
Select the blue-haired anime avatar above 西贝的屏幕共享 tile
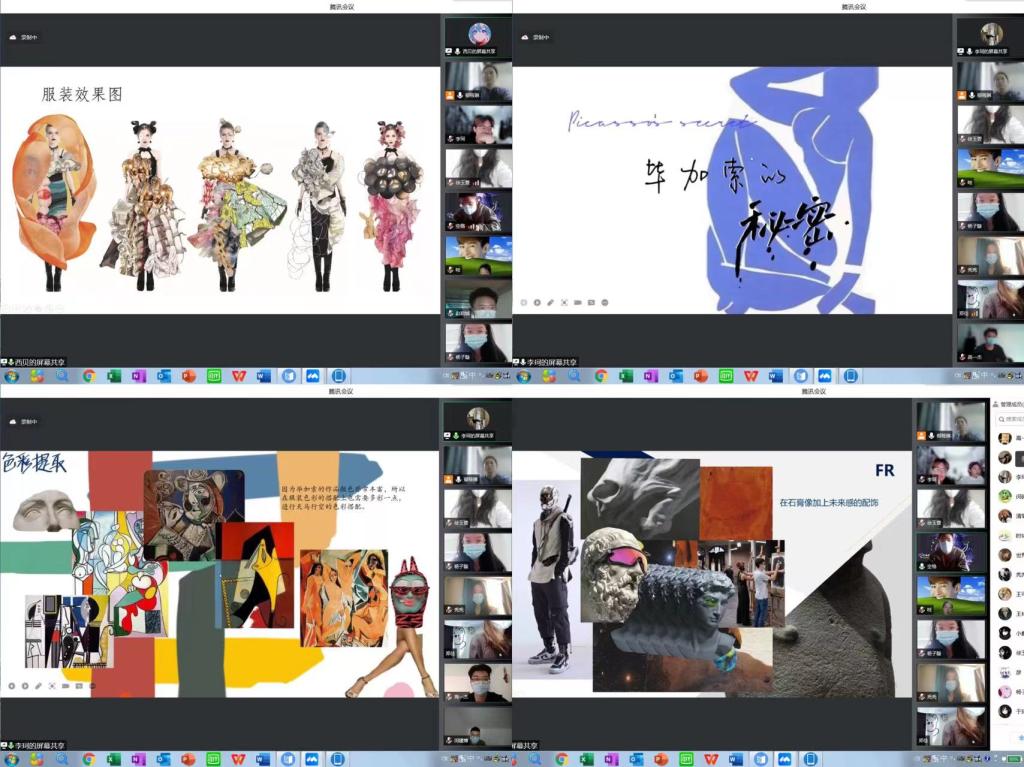click(479, 33)
